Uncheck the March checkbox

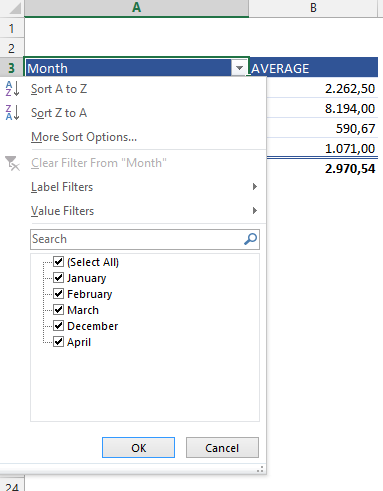(x=59, y=310)
